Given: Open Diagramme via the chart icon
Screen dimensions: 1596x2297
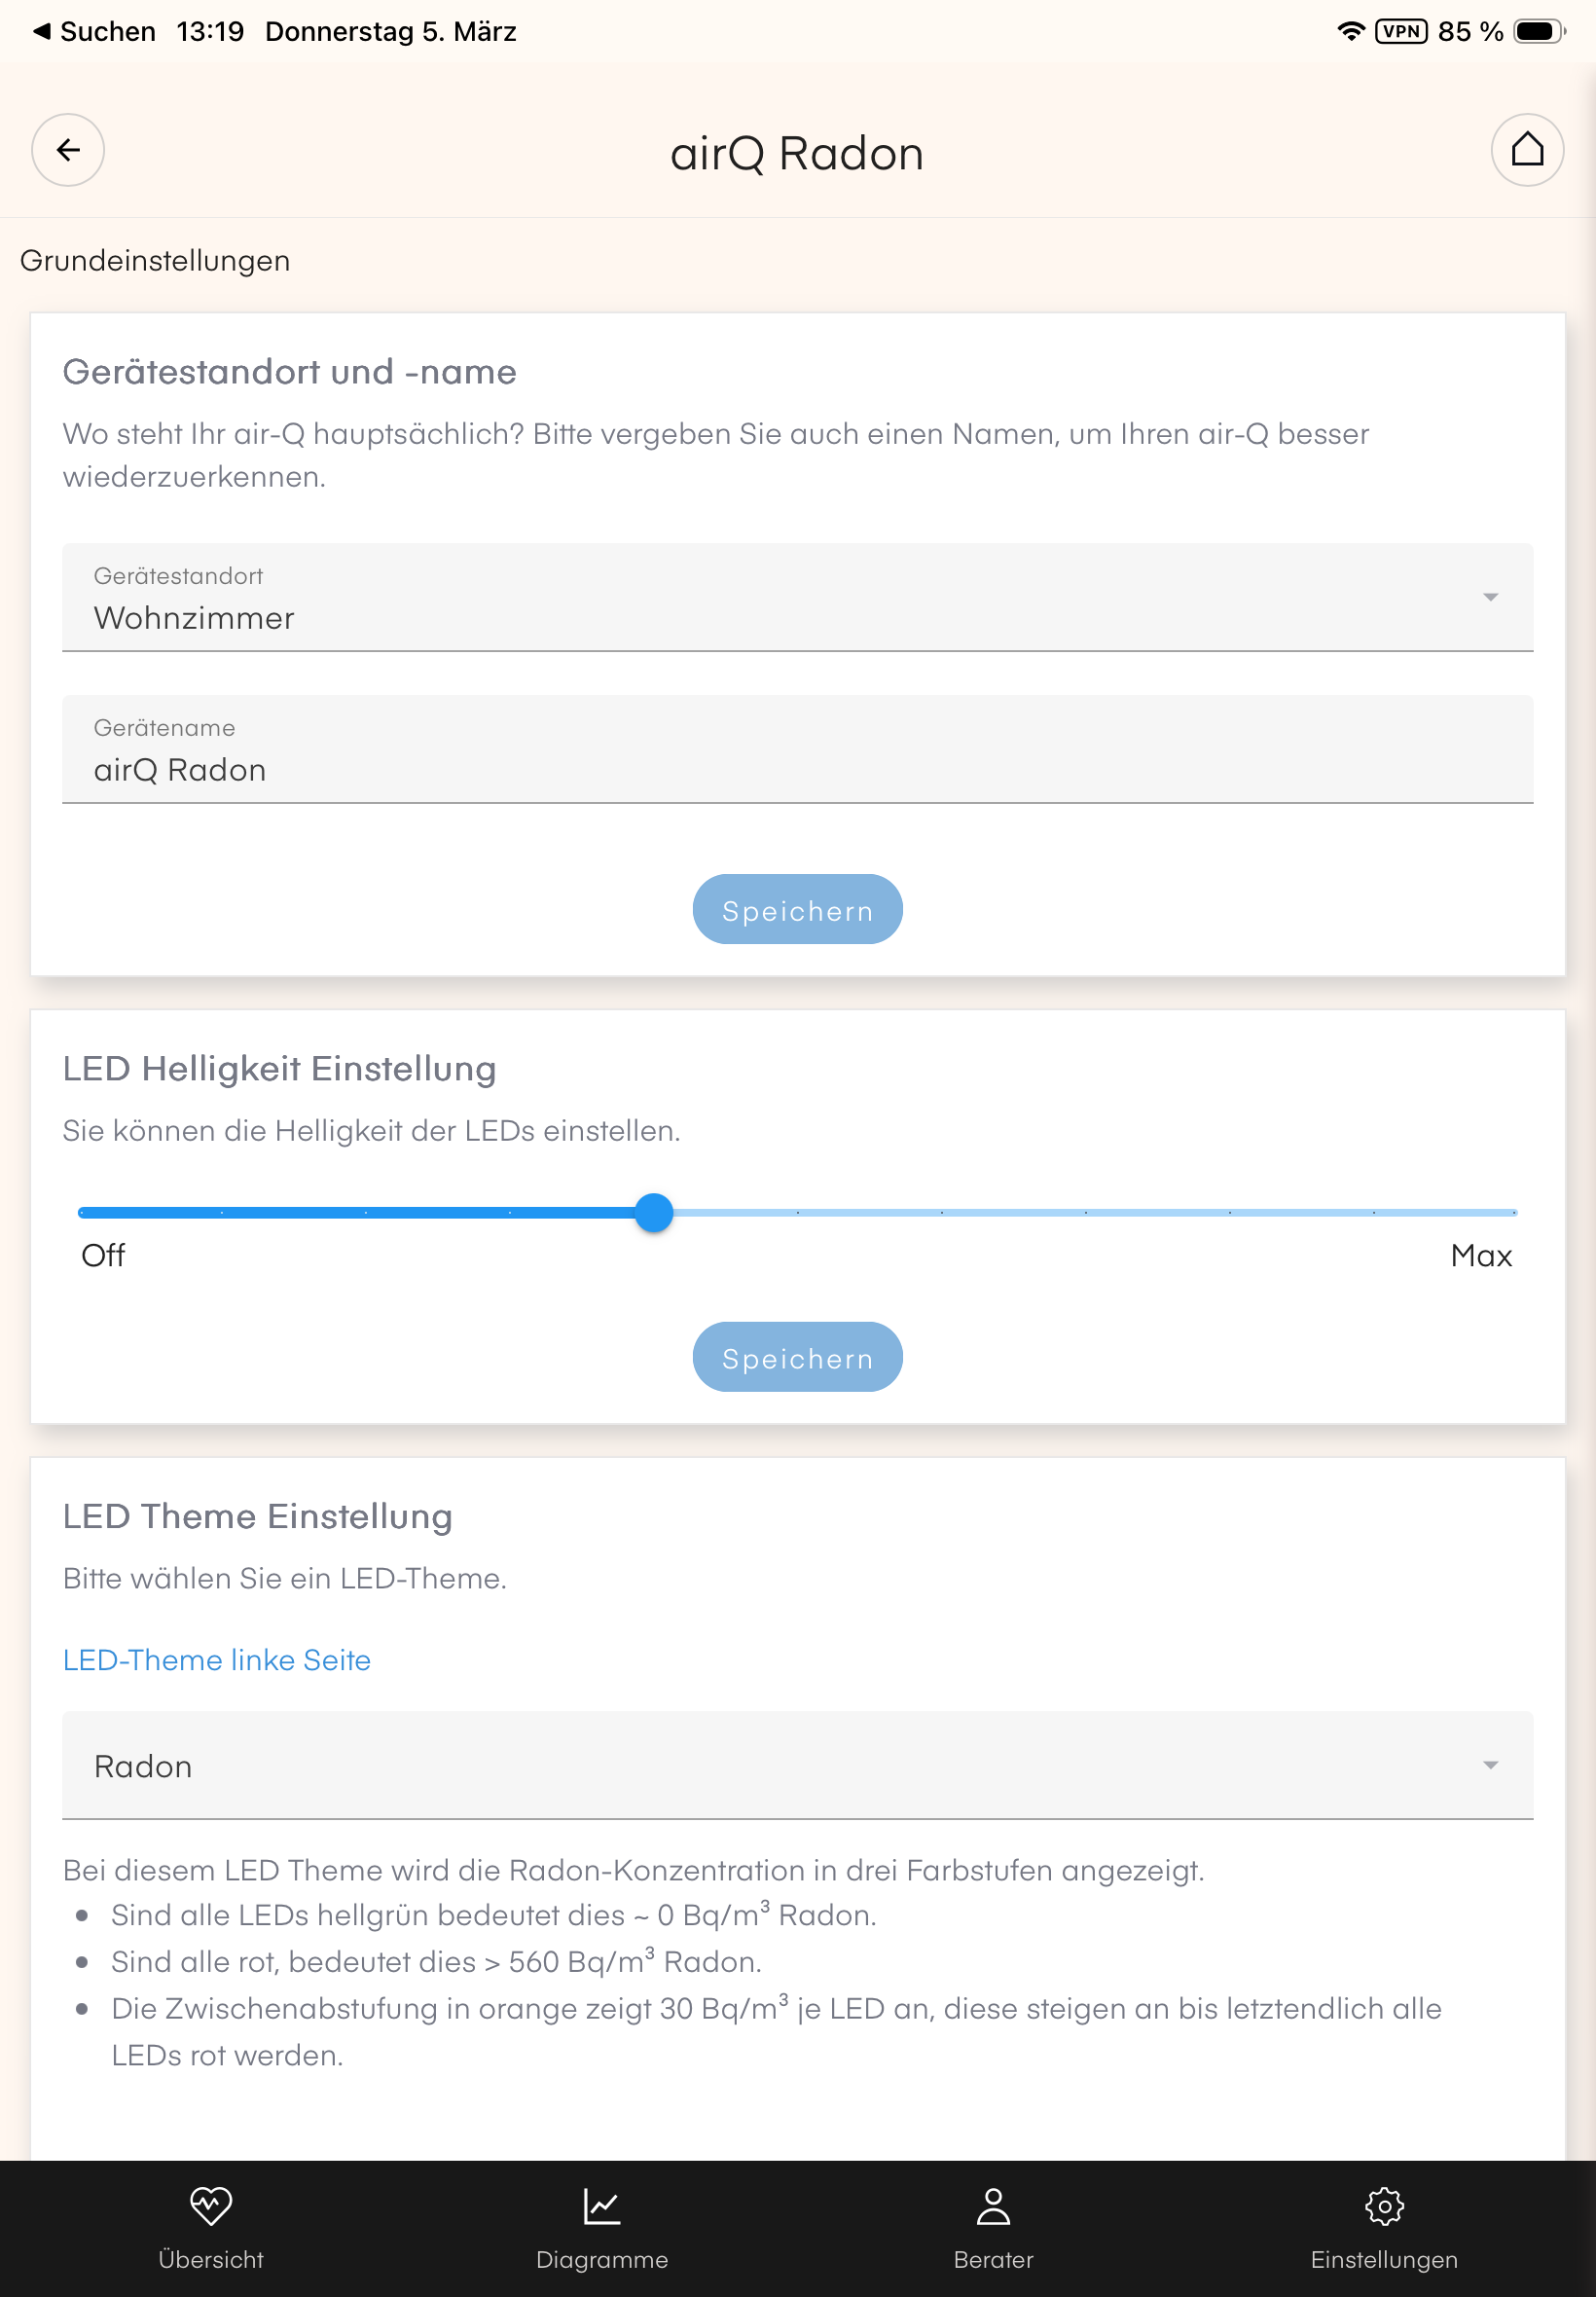Looking at the screenshot, I should click(x=602, y=2205).
